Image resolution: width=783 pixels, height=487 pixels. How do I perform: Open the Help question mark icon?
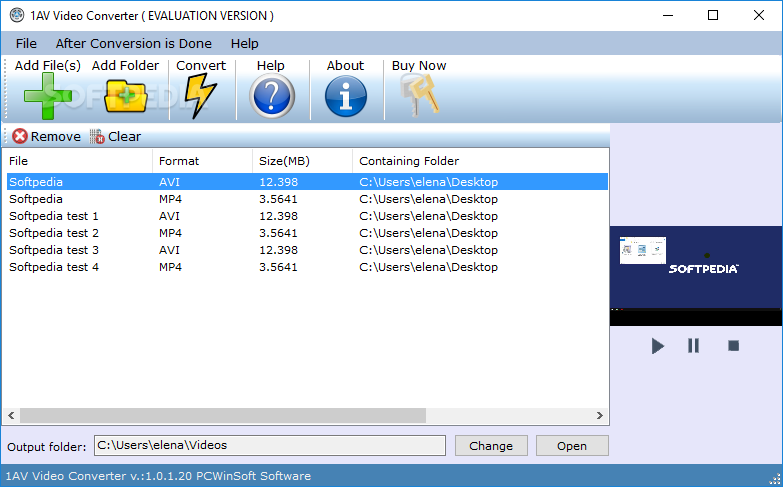(272, 96)
